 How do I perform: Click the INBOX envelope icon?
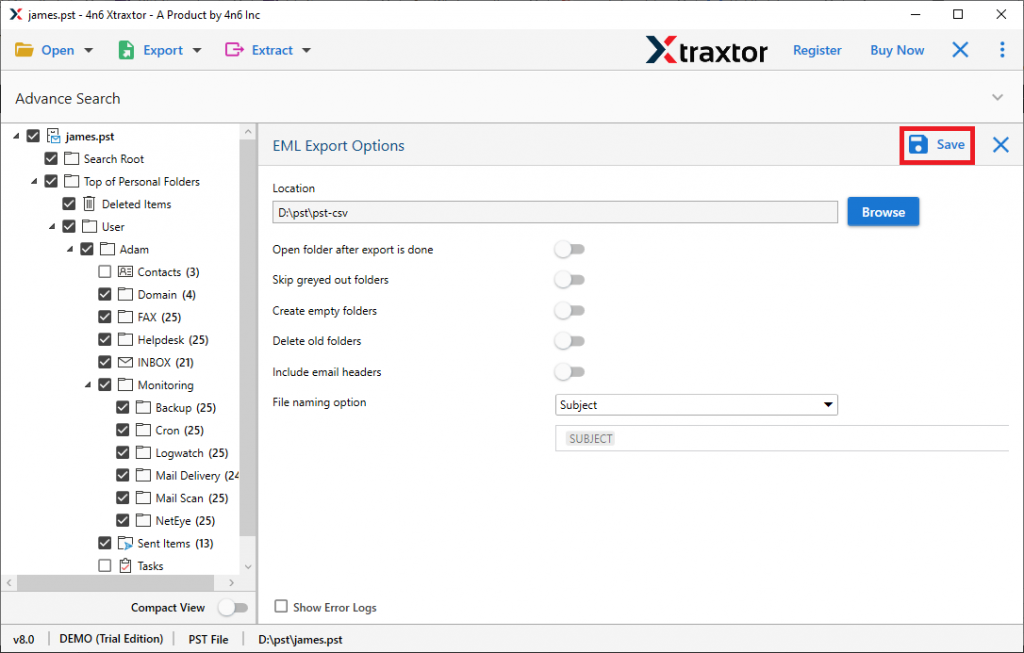pos(125,362)
